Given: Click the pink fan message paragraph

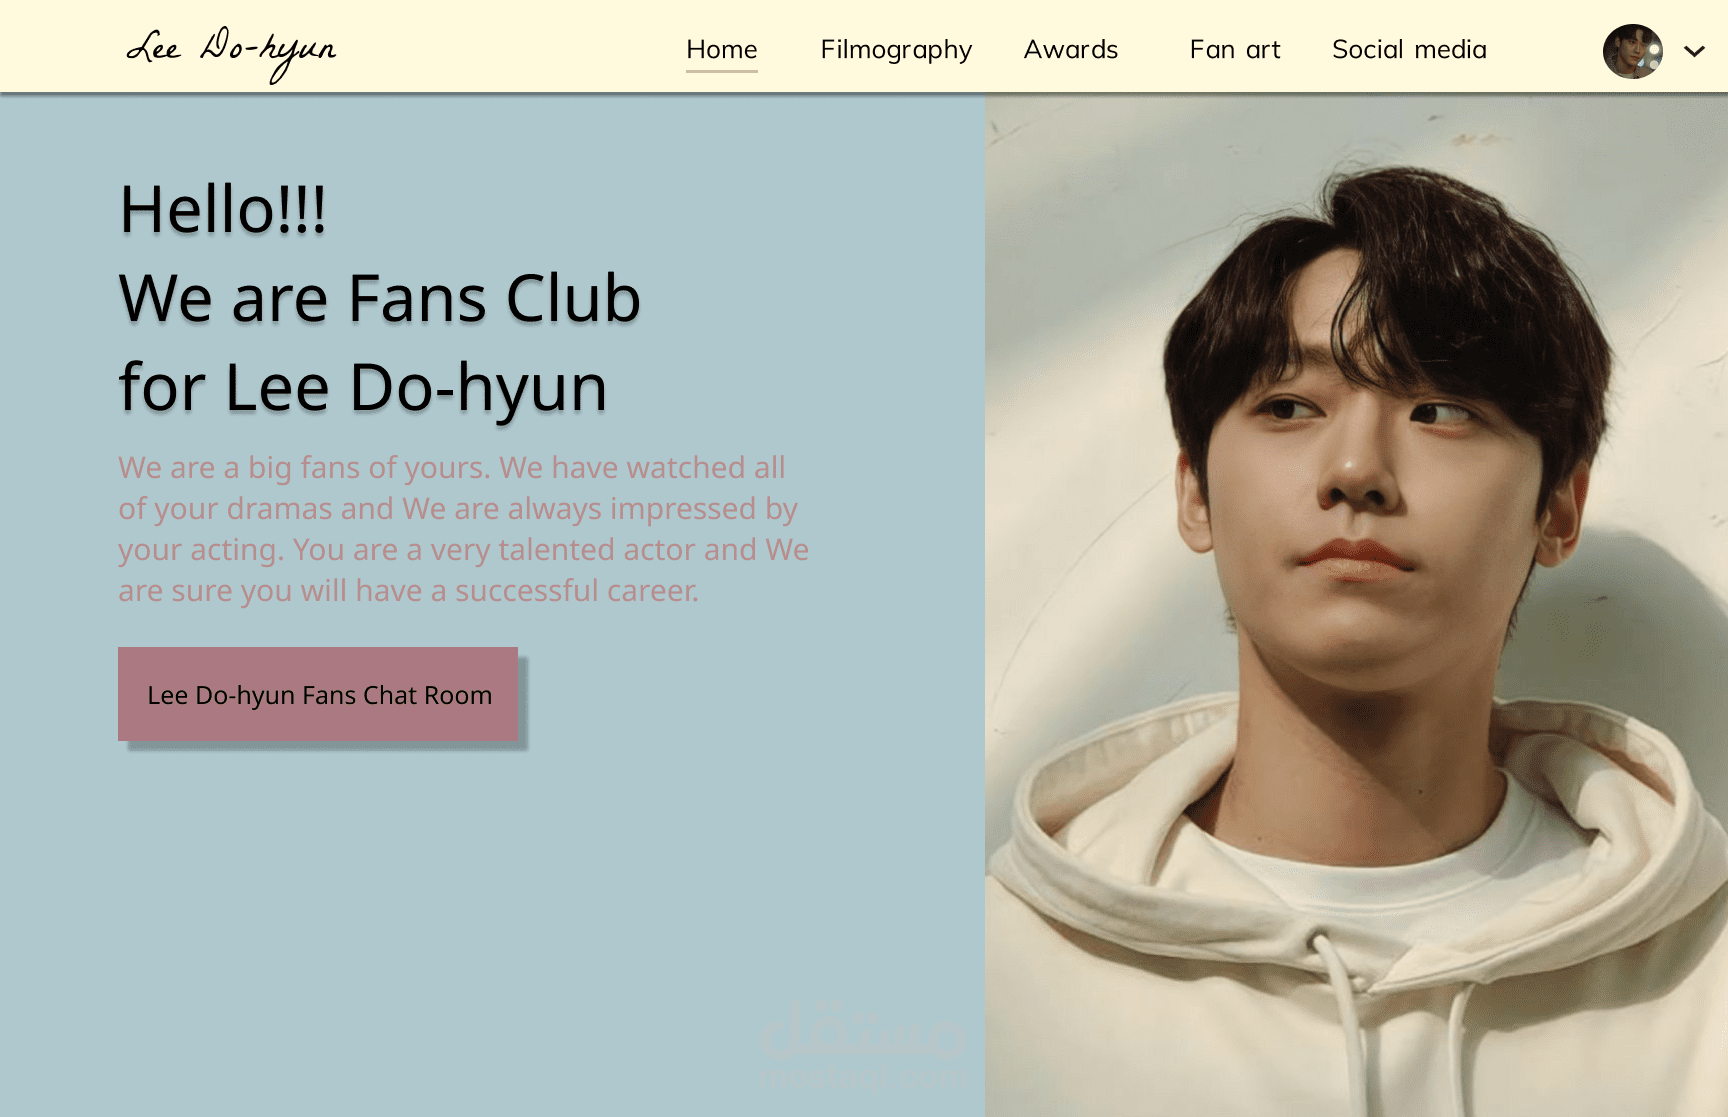Looking at the screenshot, I should pos(464,529).
